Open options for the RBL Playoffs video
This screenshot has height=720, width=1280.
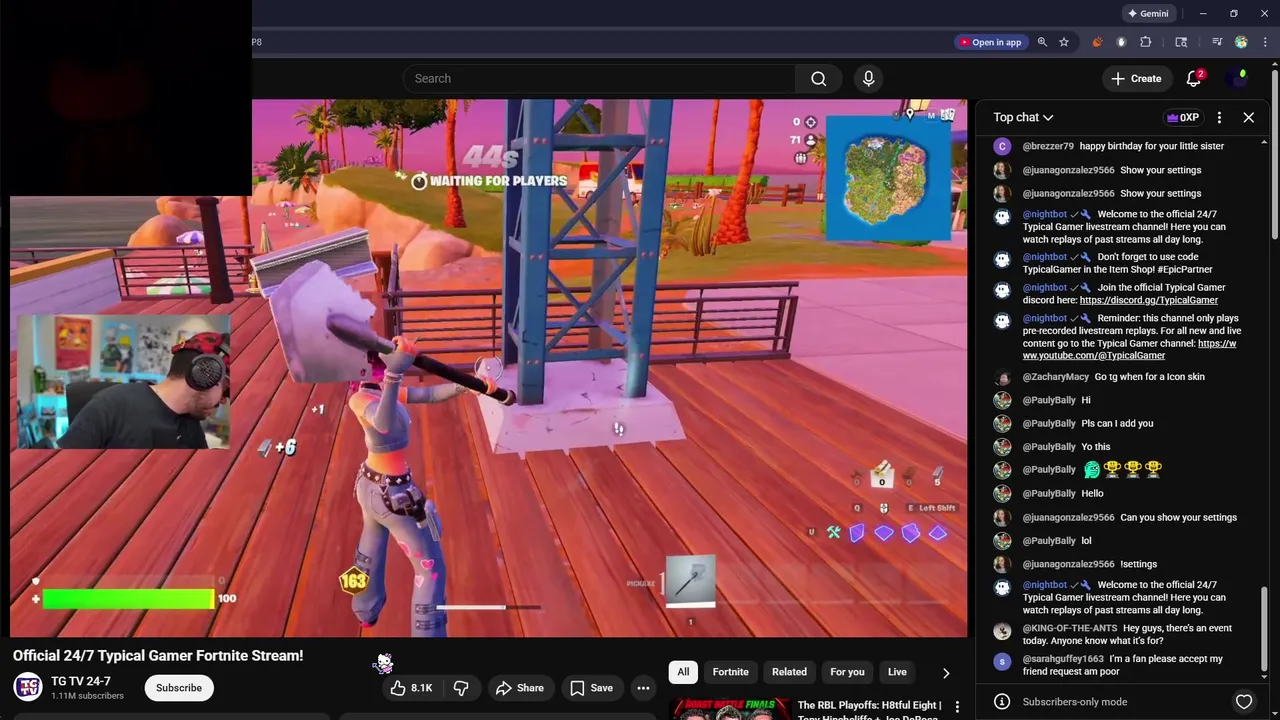[957, 707]
